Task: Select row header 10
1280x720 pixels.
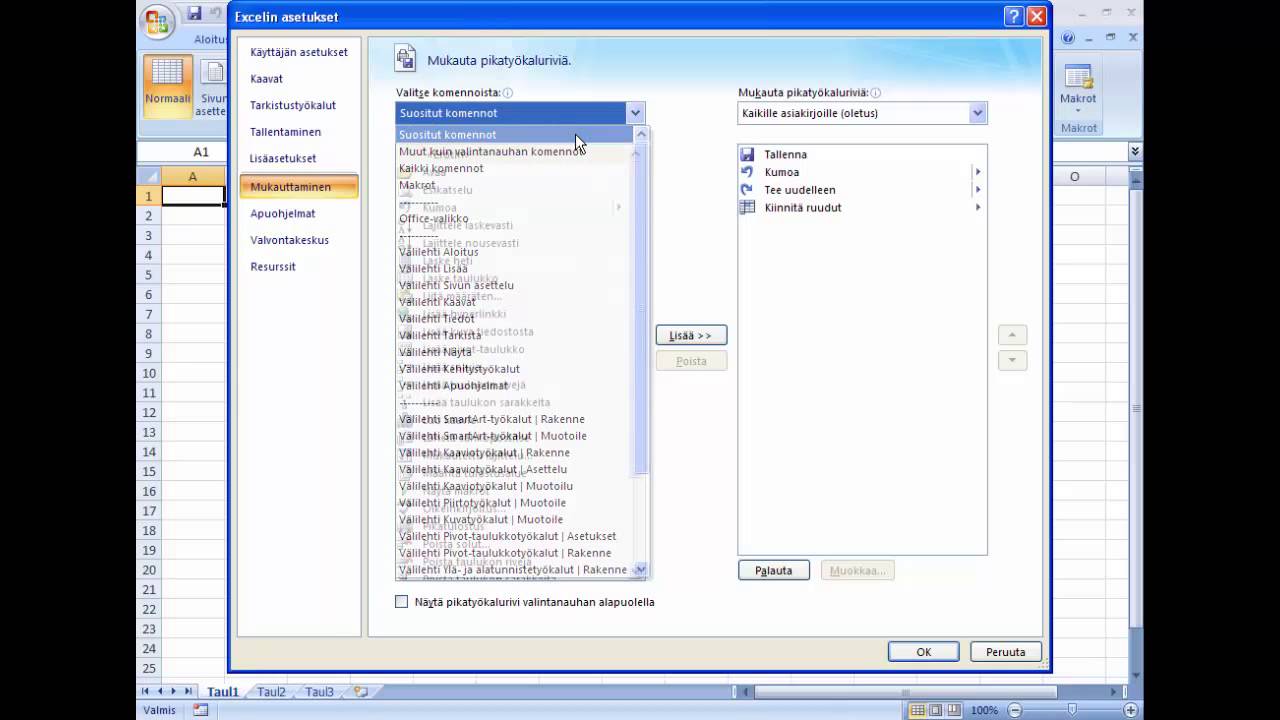Action: [149, 373]
